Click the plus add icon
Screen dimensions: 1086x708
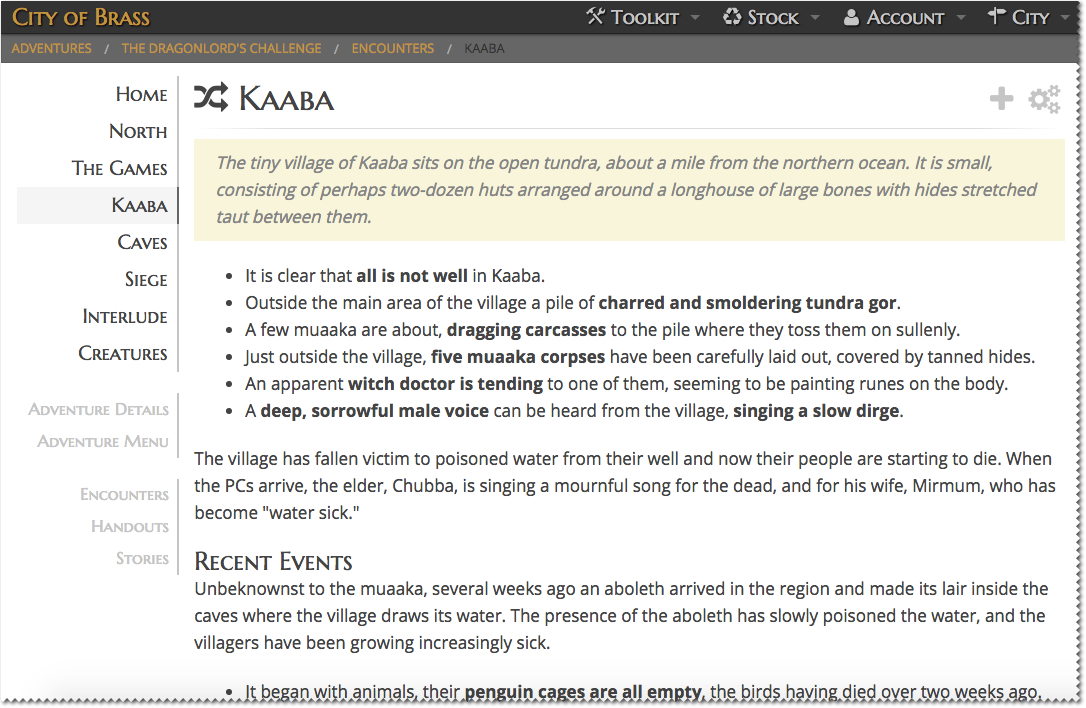pyautogui.click(x=1001, y=98)
